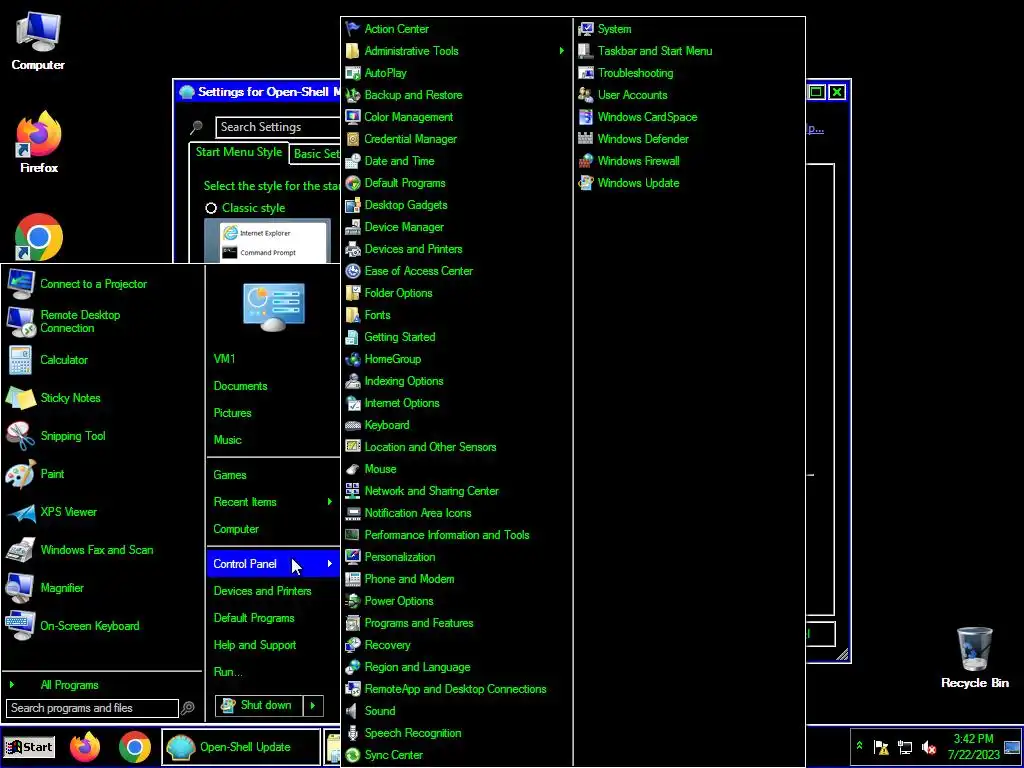
Task: Open Shut down options arrow
Action: [313, 705]
